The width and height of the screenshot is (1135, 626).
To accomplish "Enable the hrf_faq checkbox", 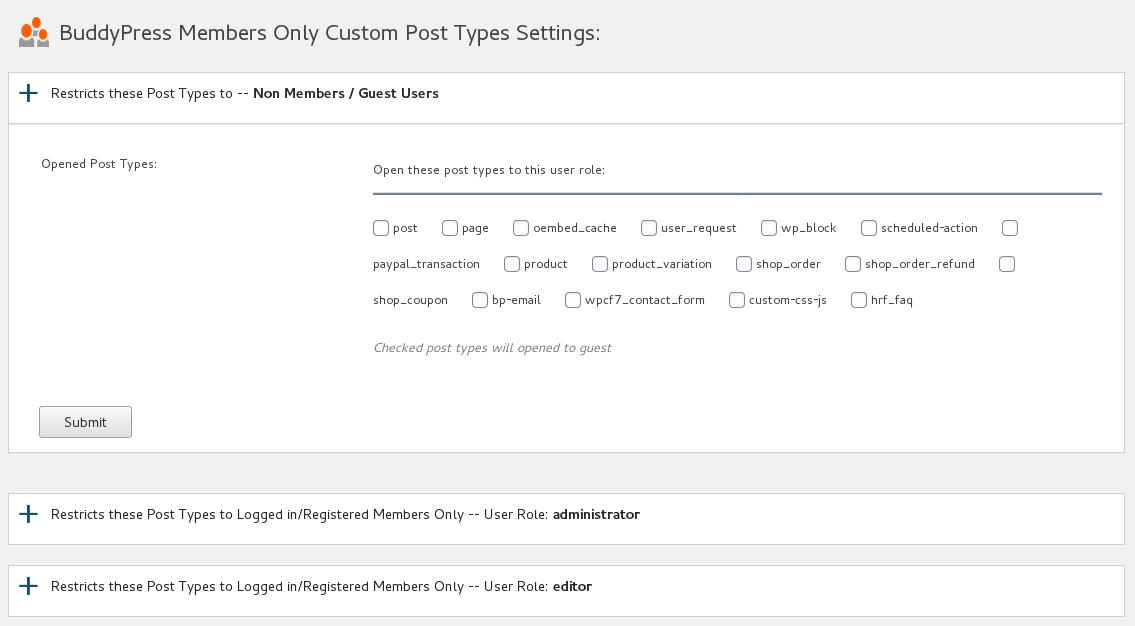I will [858, 300].
